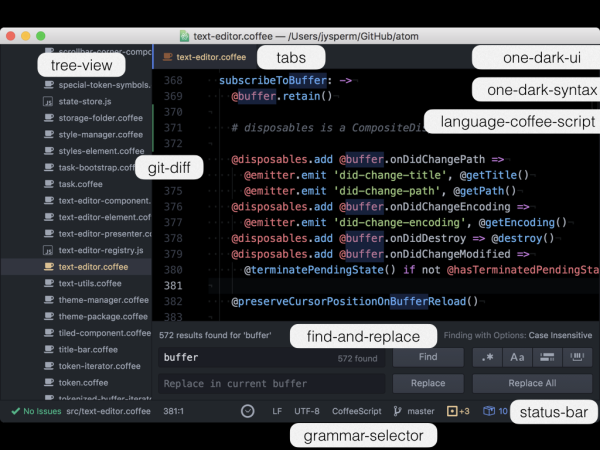Screen dimensions: 600x450
Task: Click the coffee icon beside title-bar.coffee
Action: tap(49, 349)
